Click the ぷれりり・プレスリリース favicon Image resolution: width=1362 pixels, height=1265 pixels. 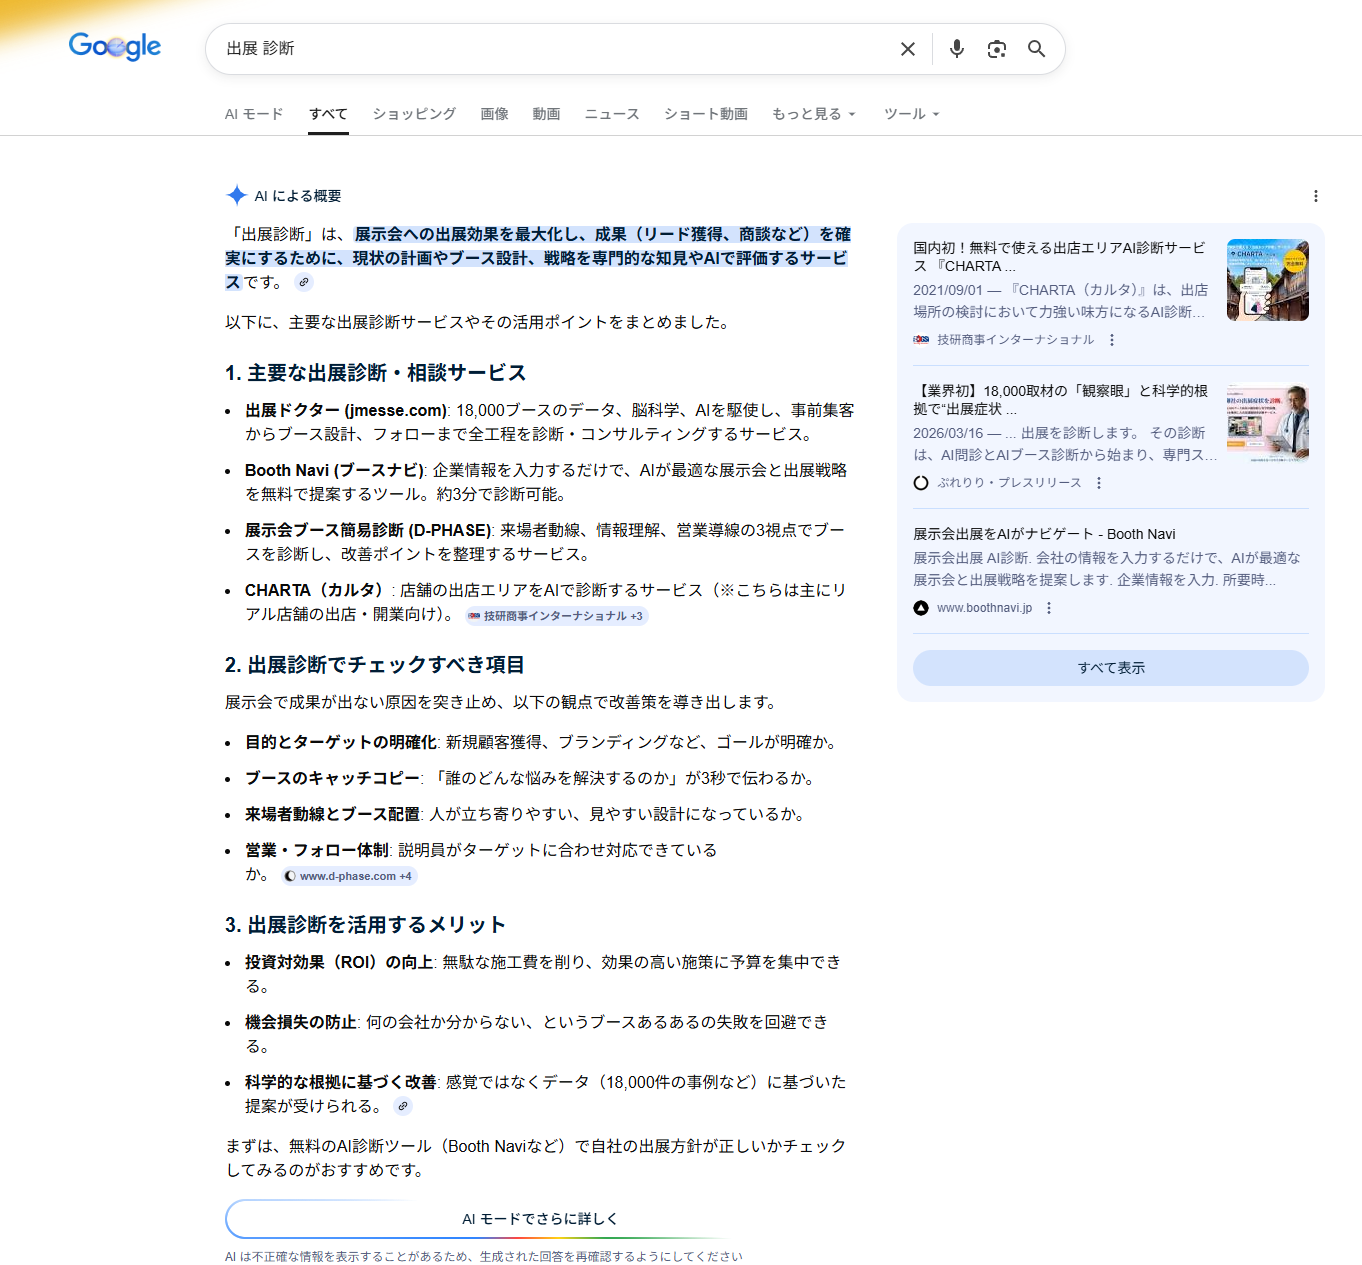[x=921, y=483]
